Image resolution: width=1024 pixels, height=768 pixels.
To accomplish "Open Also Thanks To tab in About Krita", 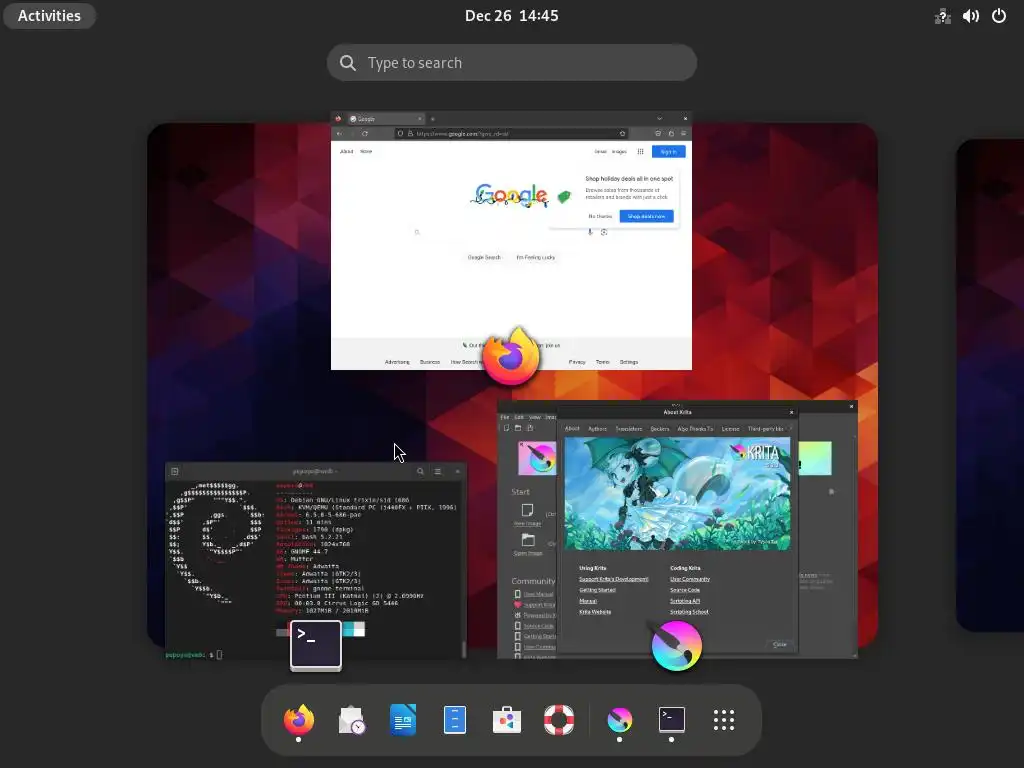I will (696, 429).
